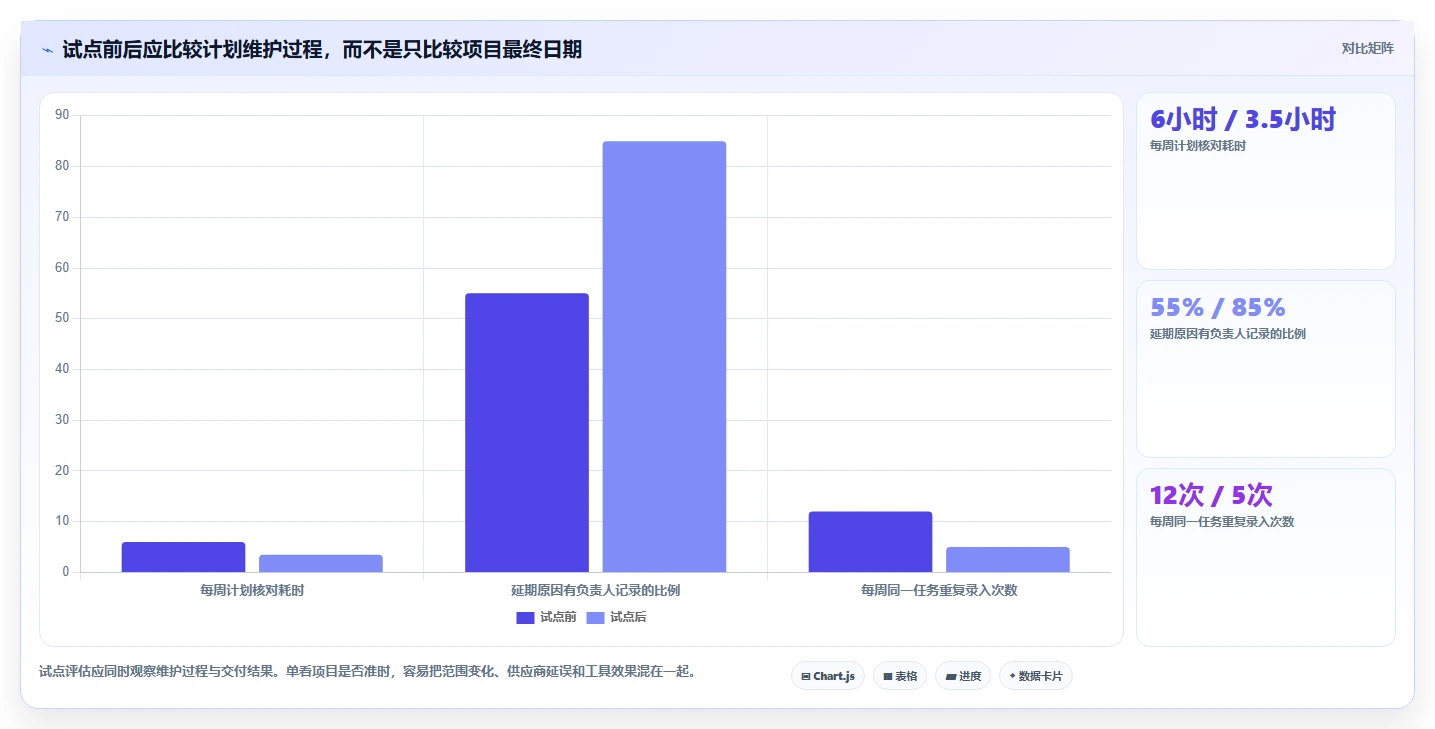Click x-axis label 每周同一任务重复录入次数

coord(939,590)
